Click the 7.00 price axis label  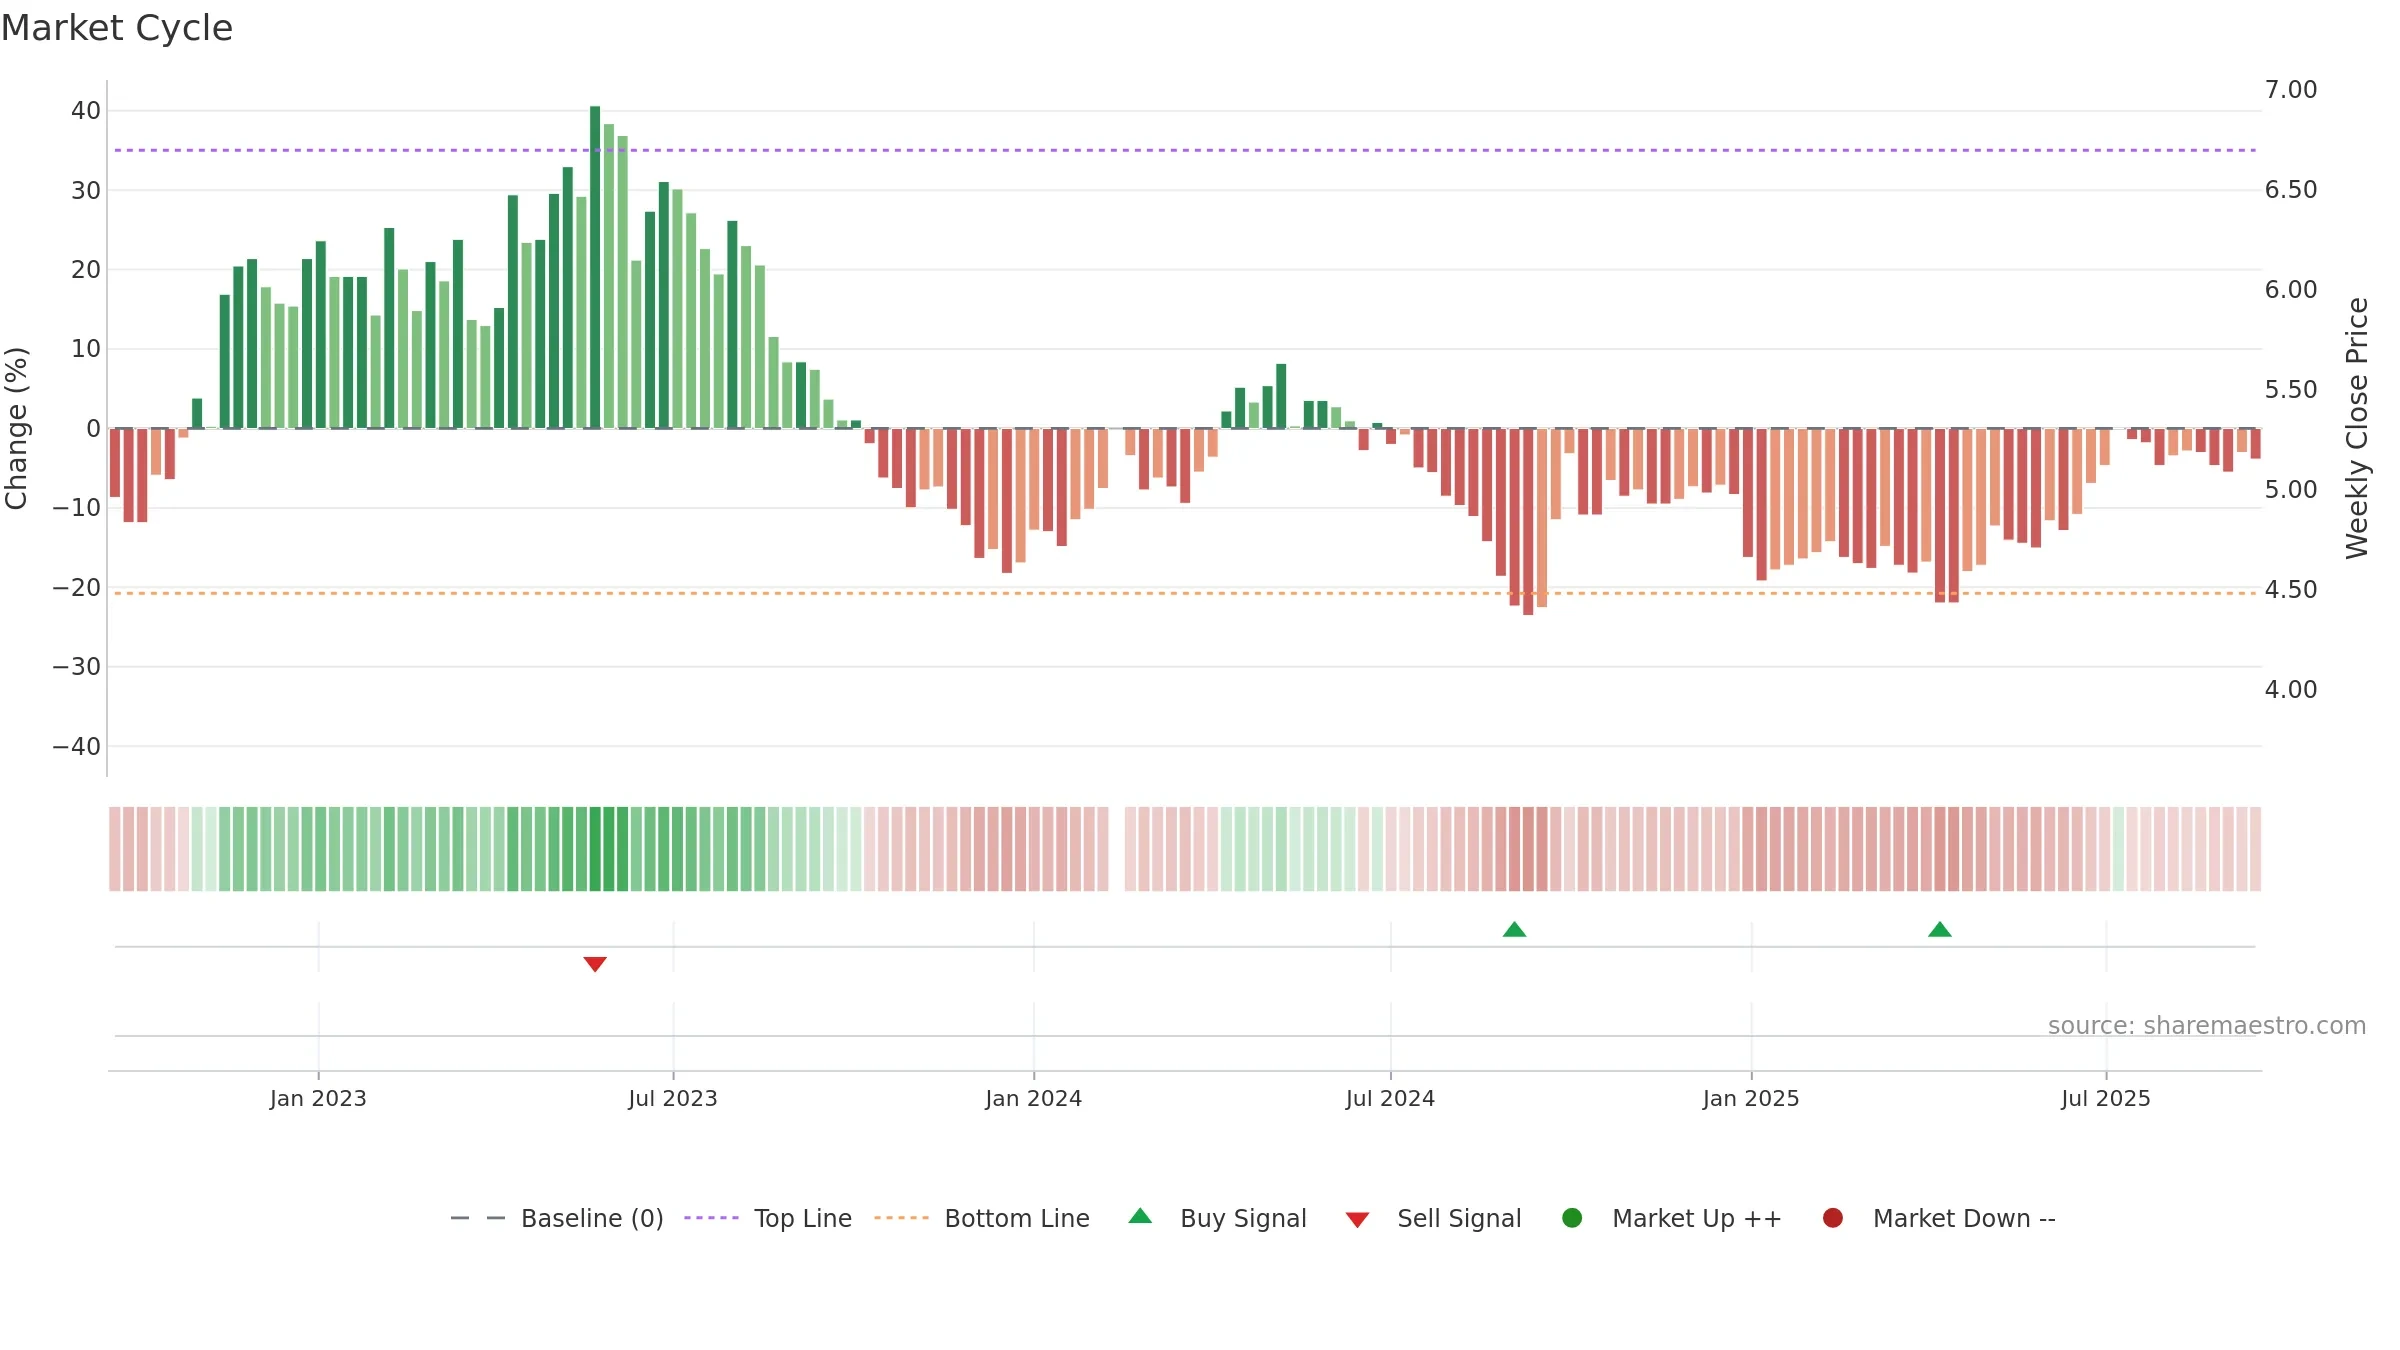2291,90
